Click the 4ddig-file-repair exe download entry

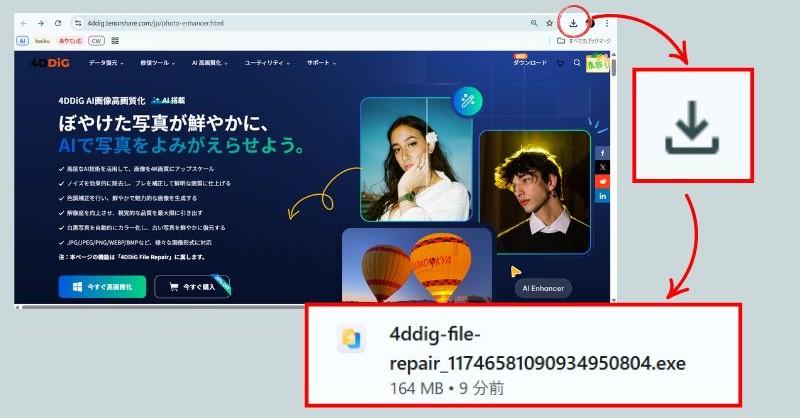(523, 355)
